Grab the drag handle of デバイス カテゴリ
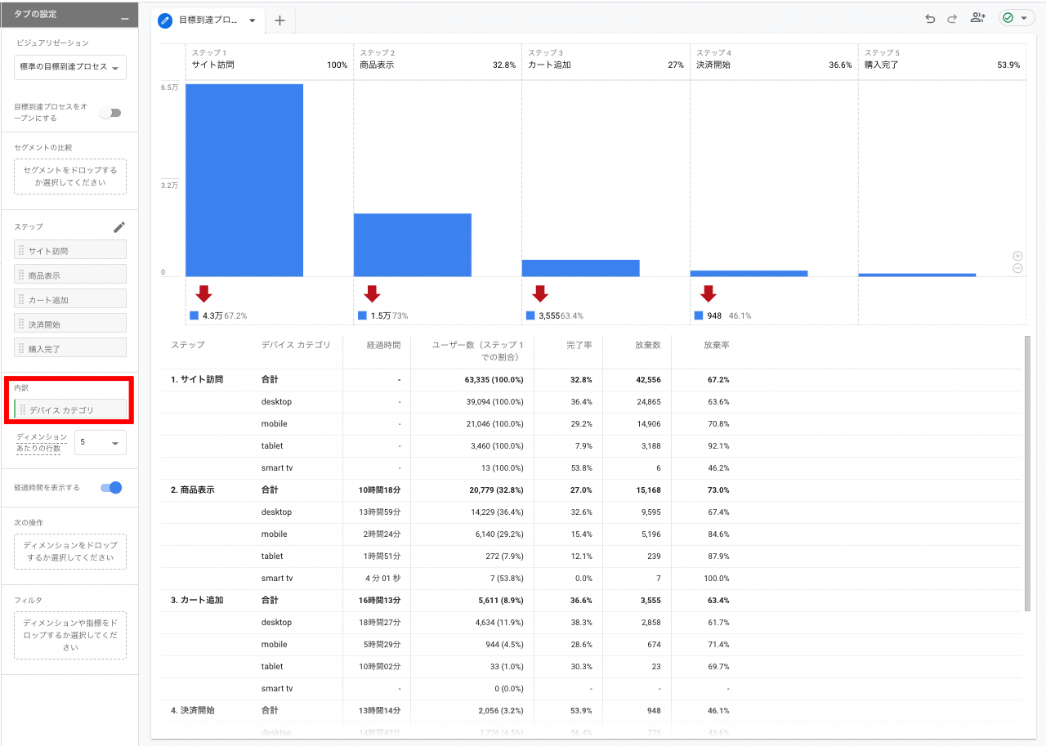 pyautogui.click(x=23, y=410)
